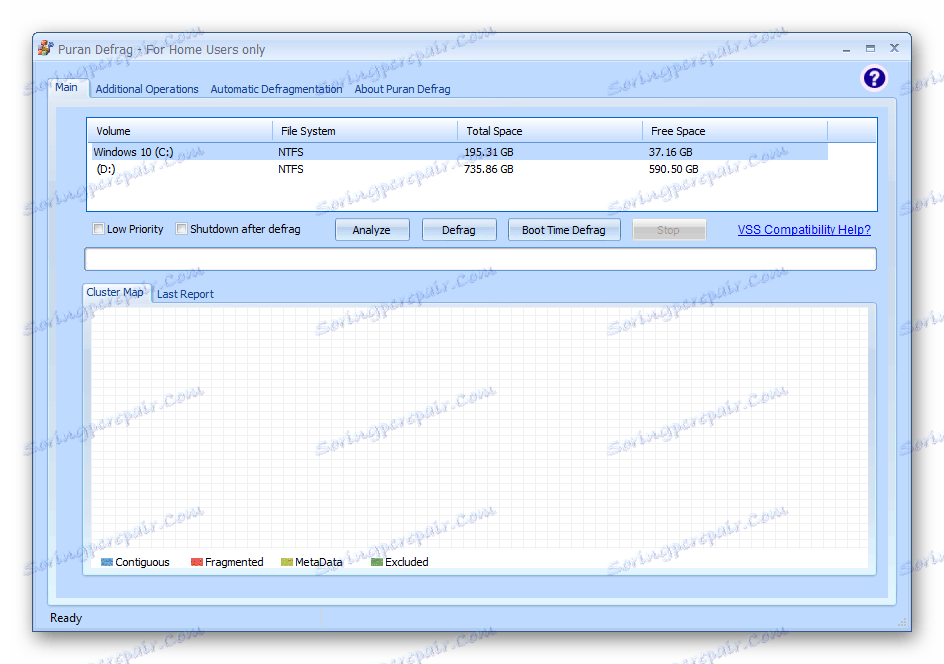Sort by the Free Space column header
This screenshot has height=664, width=944.
click(735, 131)
